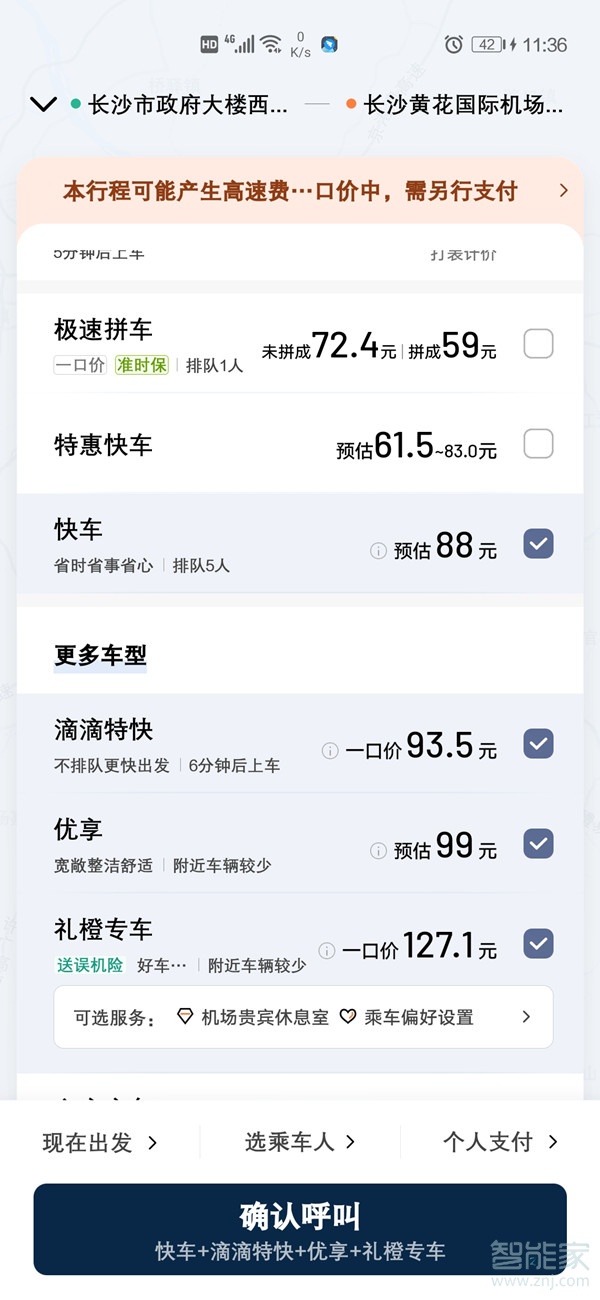Screen dimensions: 600x1300
Task: Click the info icon next to 滴滴特快 一口价
Action: pyautogui.click(x=328, y=748)
